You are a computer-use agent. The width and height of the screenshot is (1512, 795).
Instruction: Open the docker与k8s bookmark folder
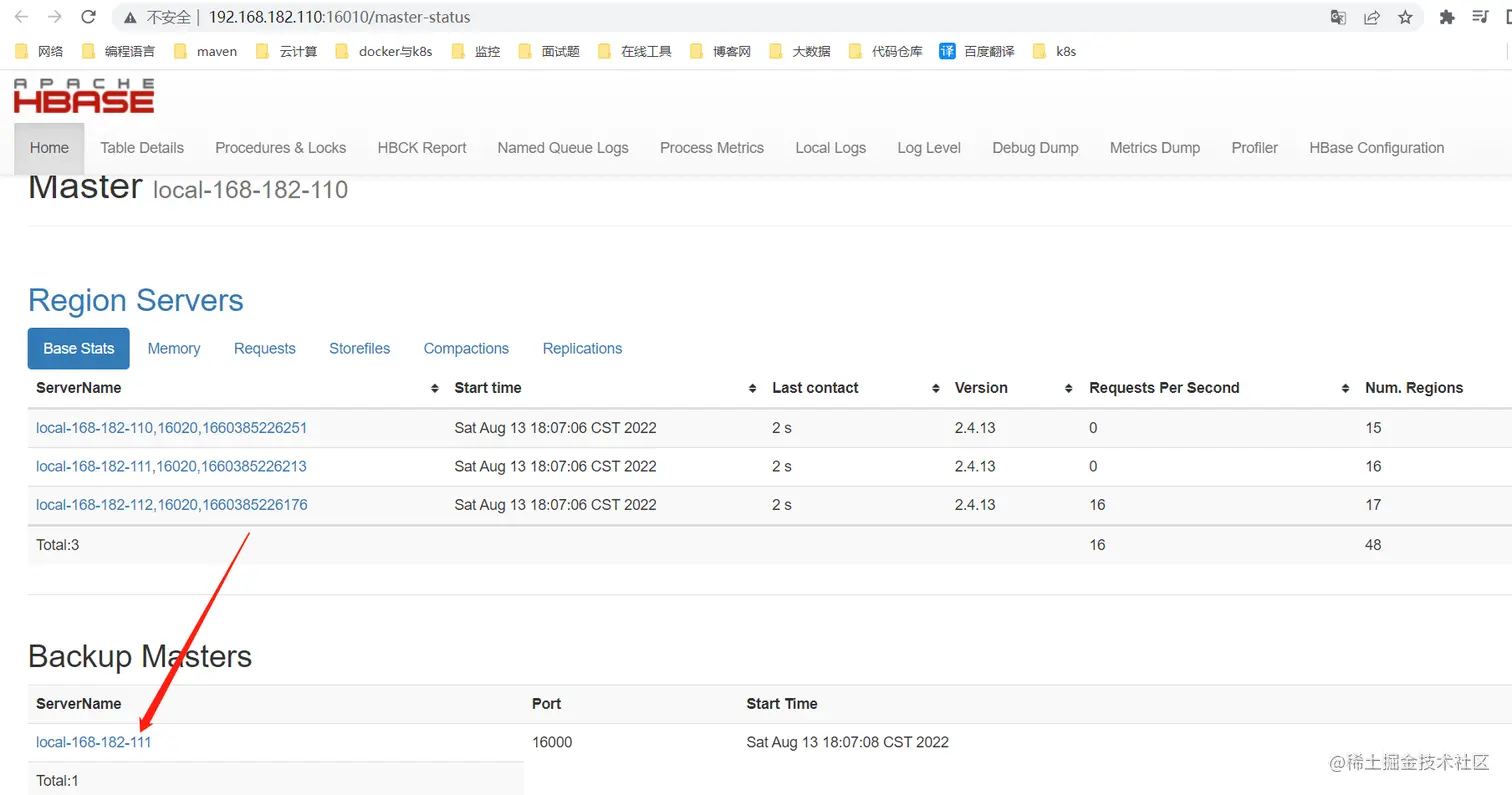coord(384,51)
